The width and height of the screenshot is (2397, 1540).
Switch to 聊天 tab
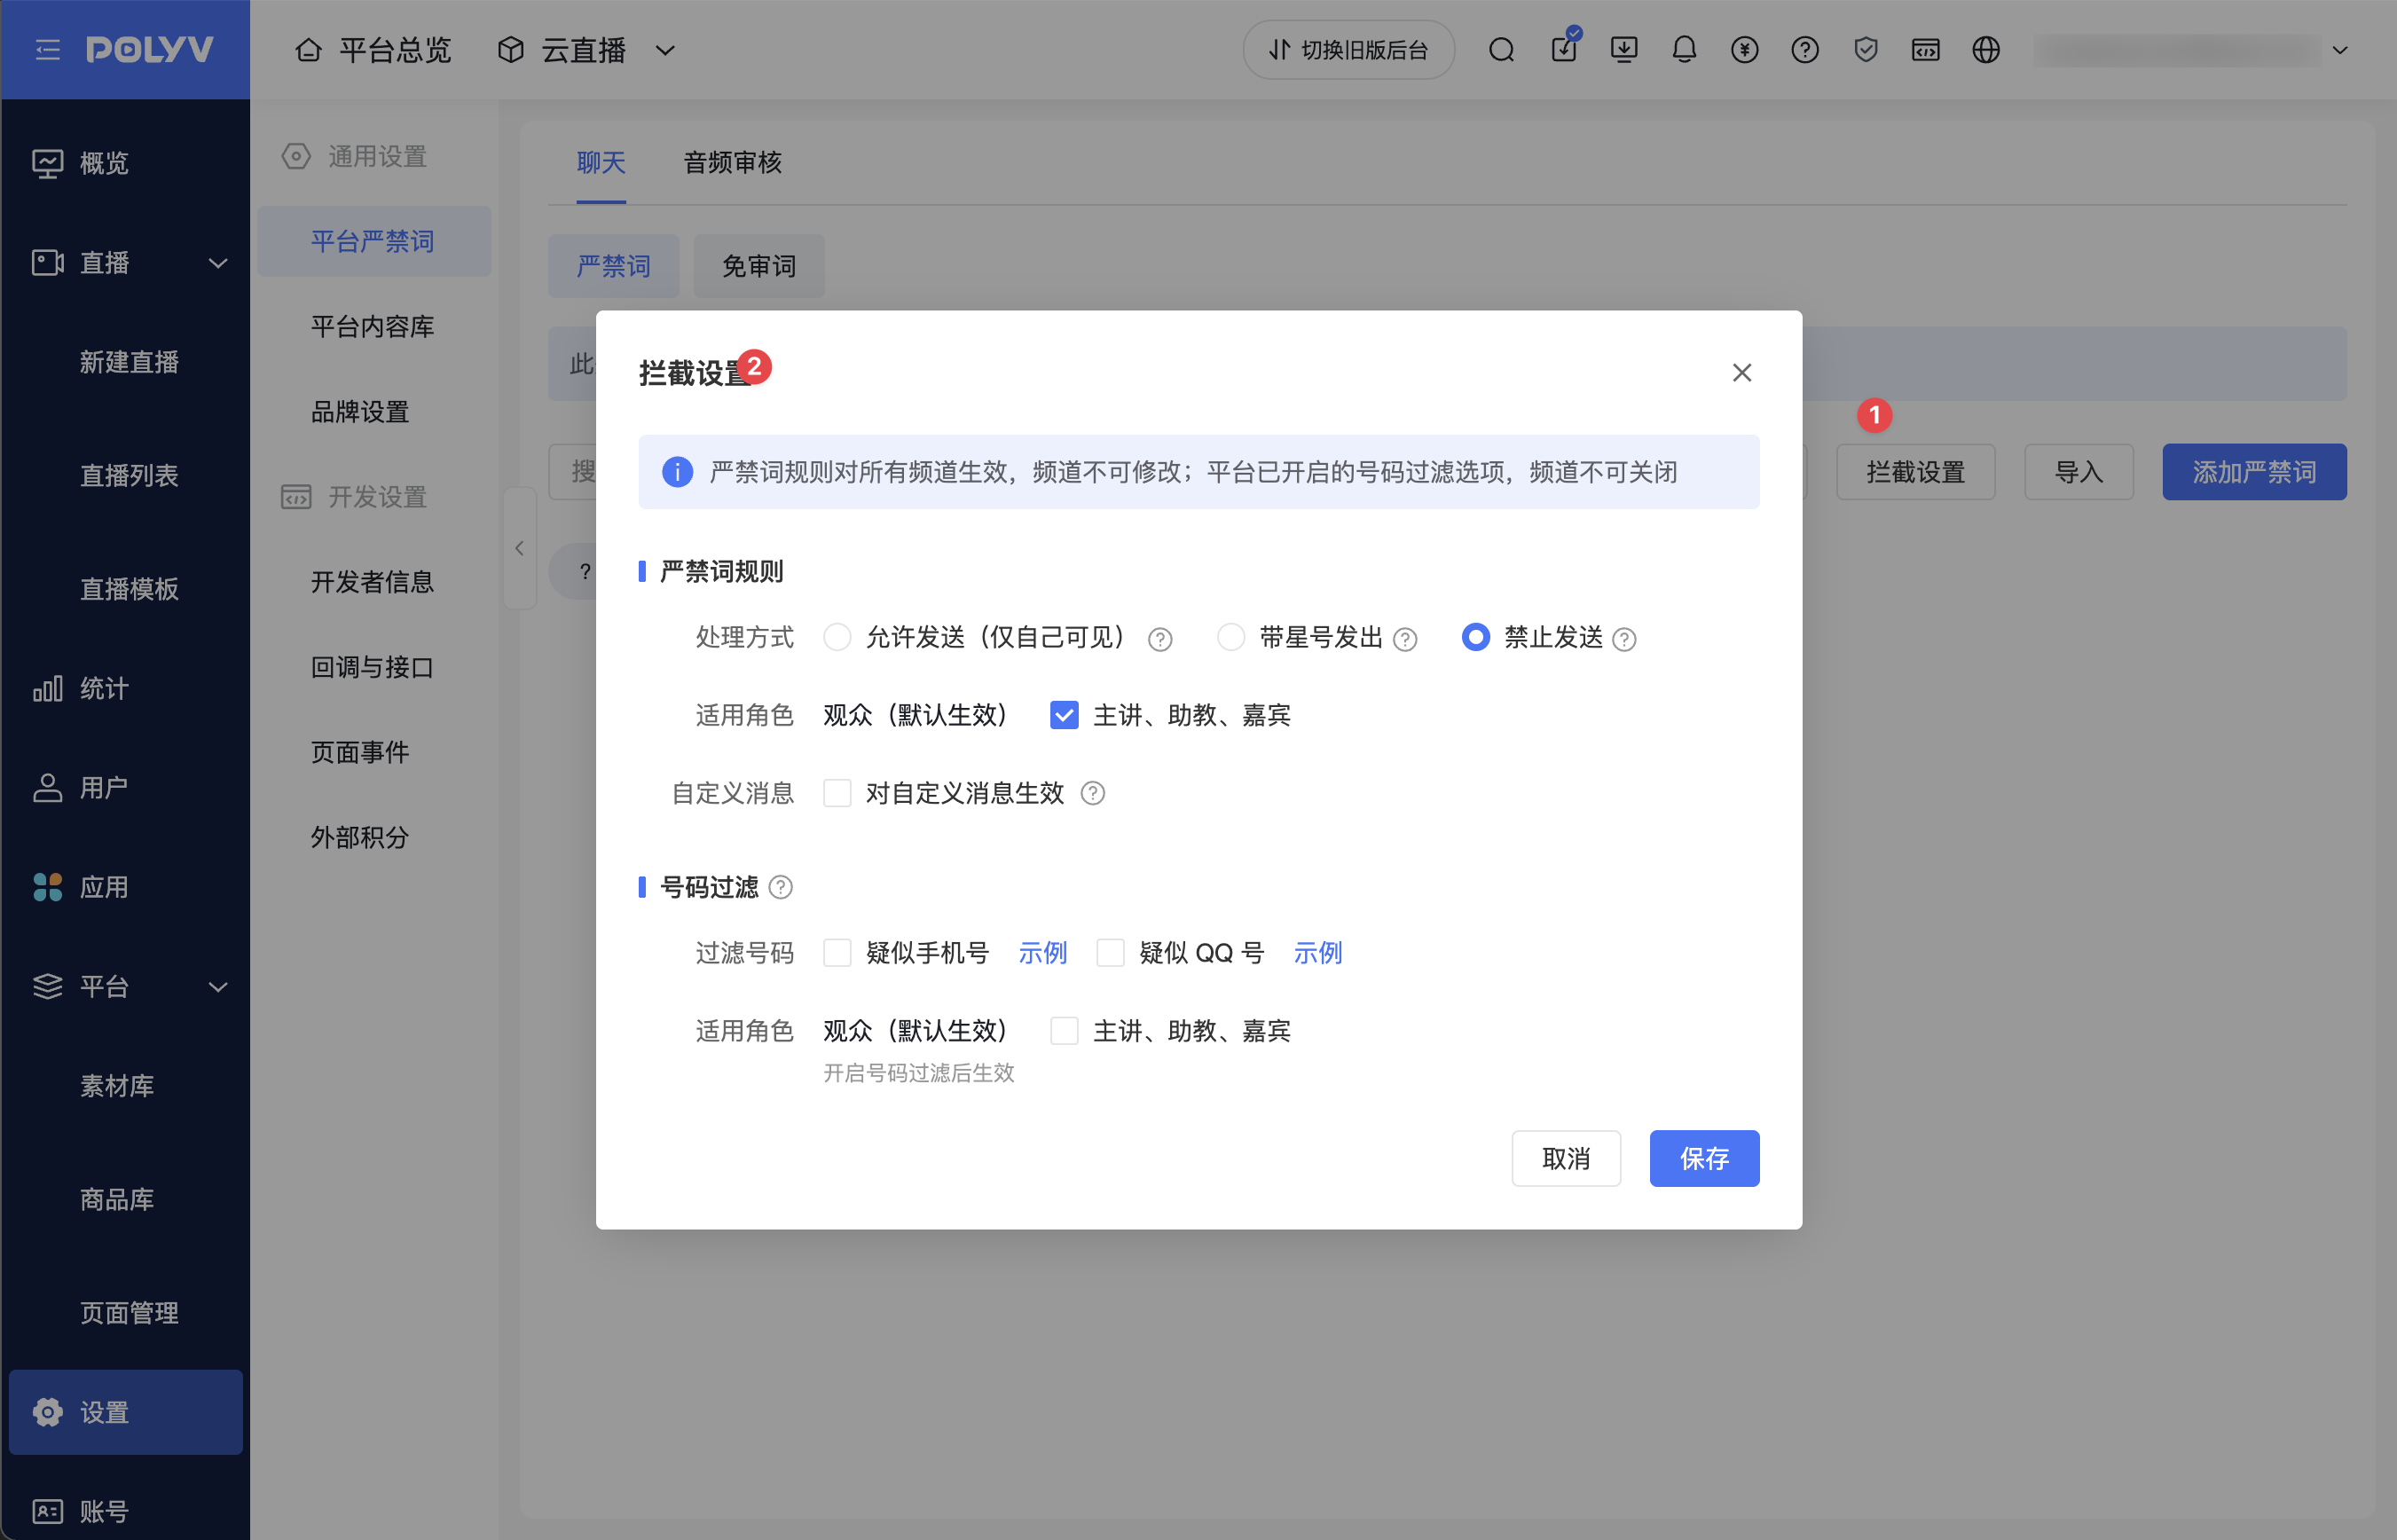pyautogui.click(x=601, y=162)
